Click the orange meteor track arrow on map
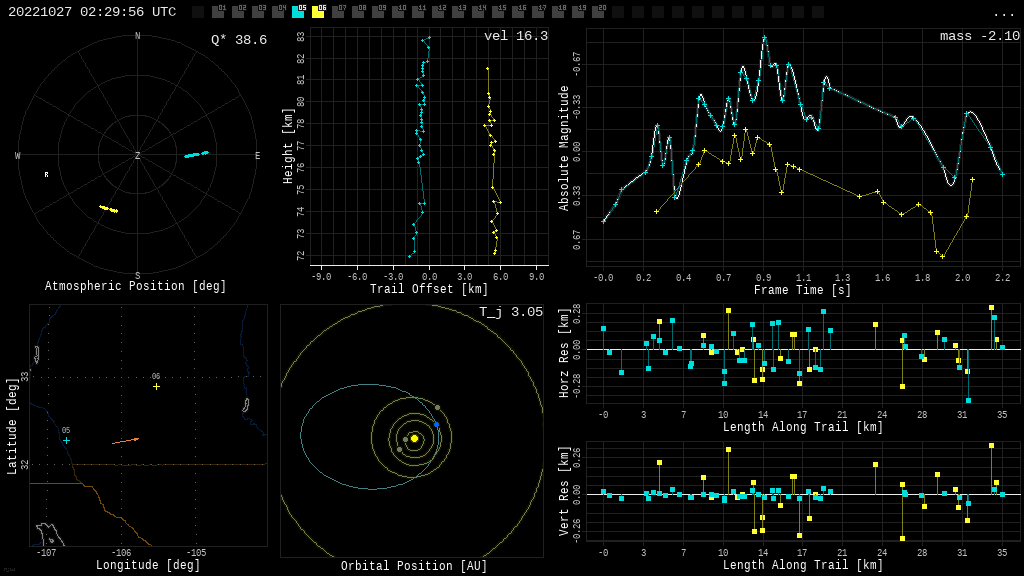 point(125,440)
